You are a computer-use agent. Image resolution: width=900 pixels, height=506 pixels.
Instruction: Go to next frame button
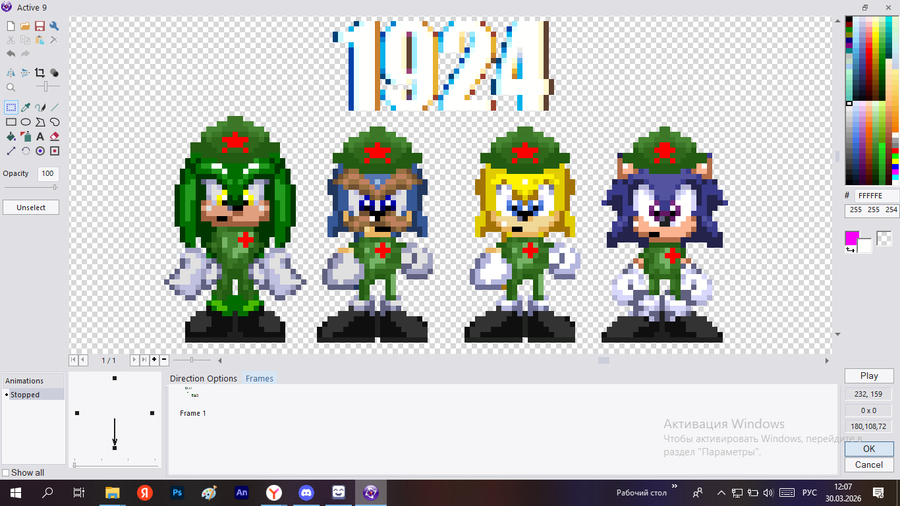pos(134,360)
